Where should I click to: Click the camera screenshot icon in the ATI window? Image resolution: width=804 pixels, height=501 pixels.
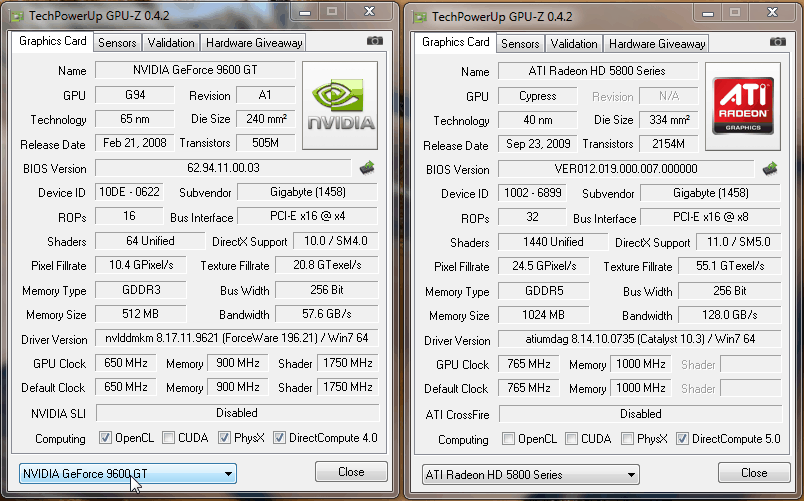click(778, 42)
